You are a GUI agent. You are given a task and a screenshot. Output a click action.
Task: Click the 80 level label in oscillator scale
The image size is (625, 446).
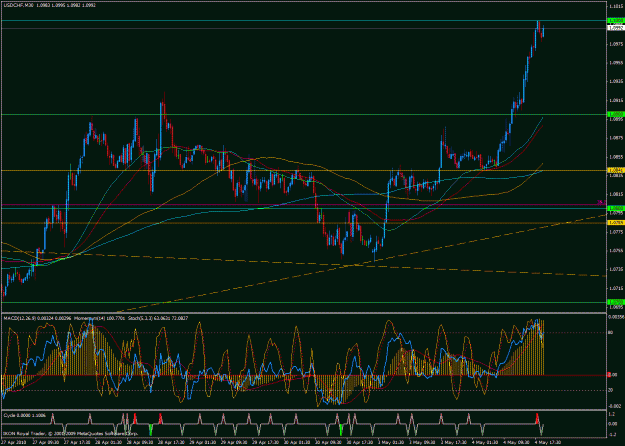610,332
